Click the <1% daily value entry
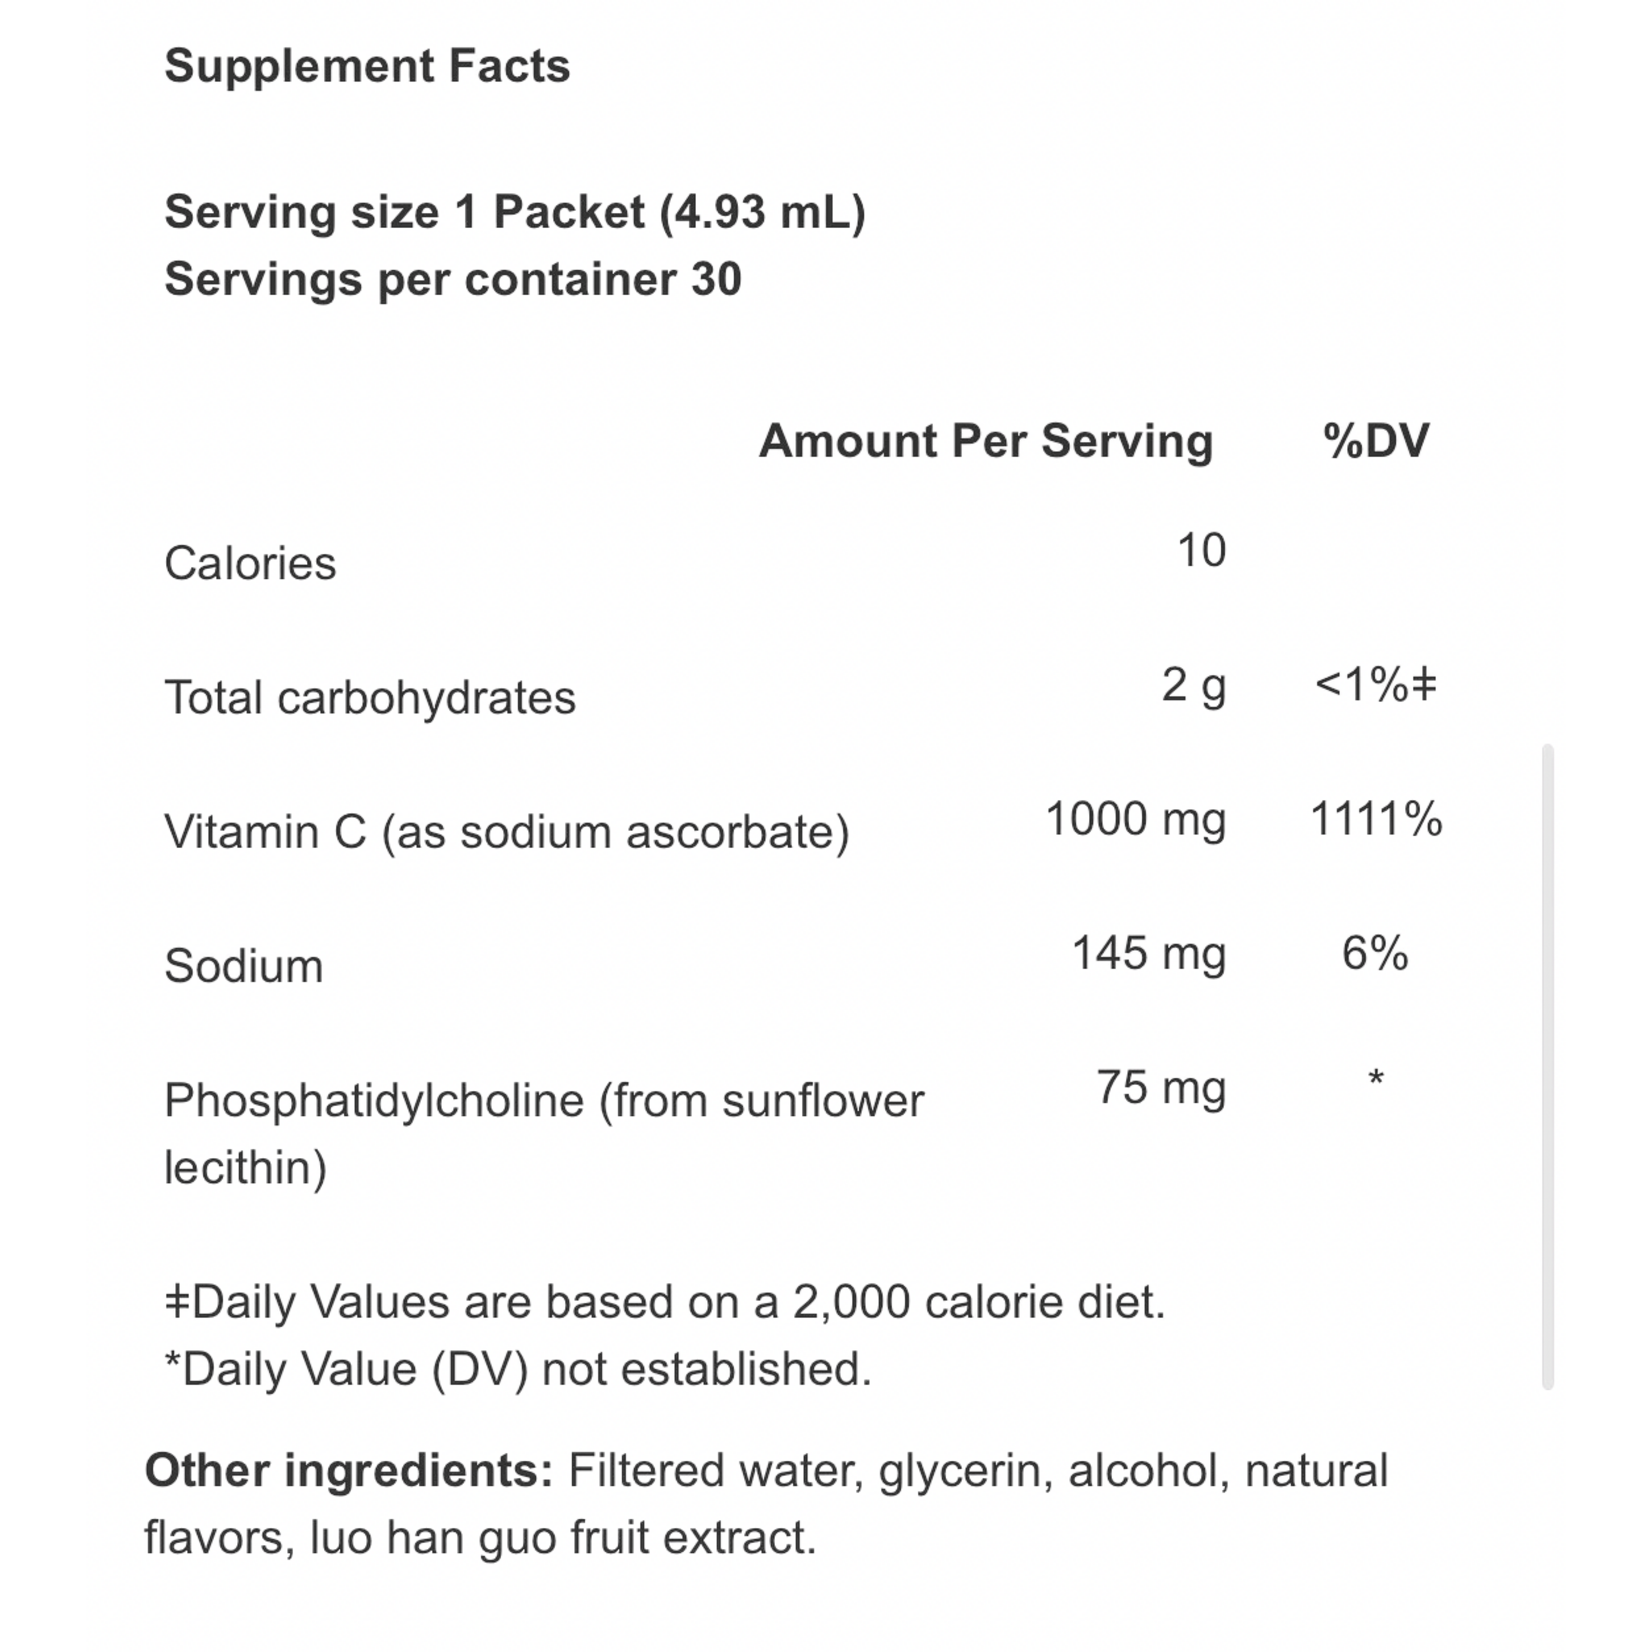Screen dimensions: 1652x1652 coord(1375,685)
